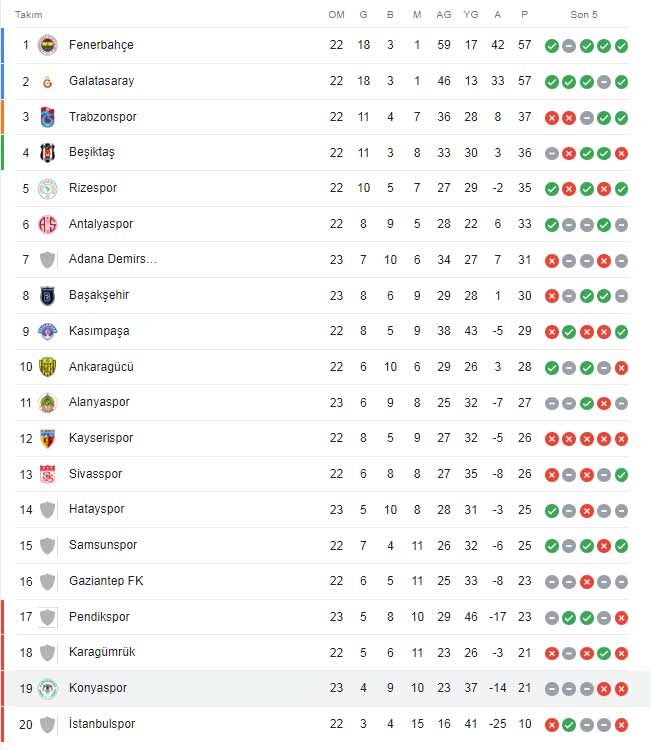Click the Ankaragücü yellow crest
Screen dimensions: 651x750
pos(47,367)
